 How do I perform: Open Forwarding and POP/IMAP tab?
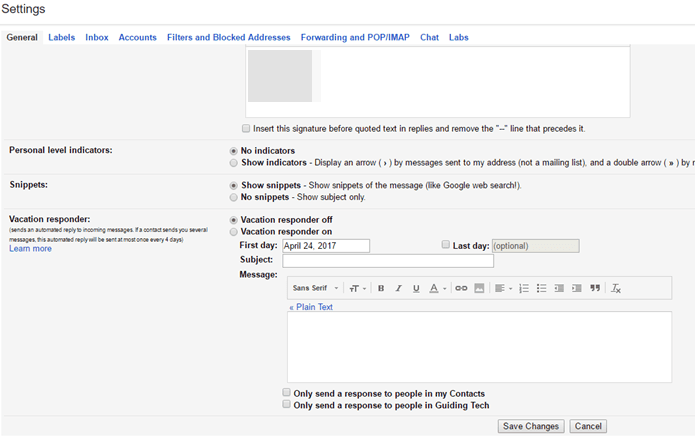(355, 38)
